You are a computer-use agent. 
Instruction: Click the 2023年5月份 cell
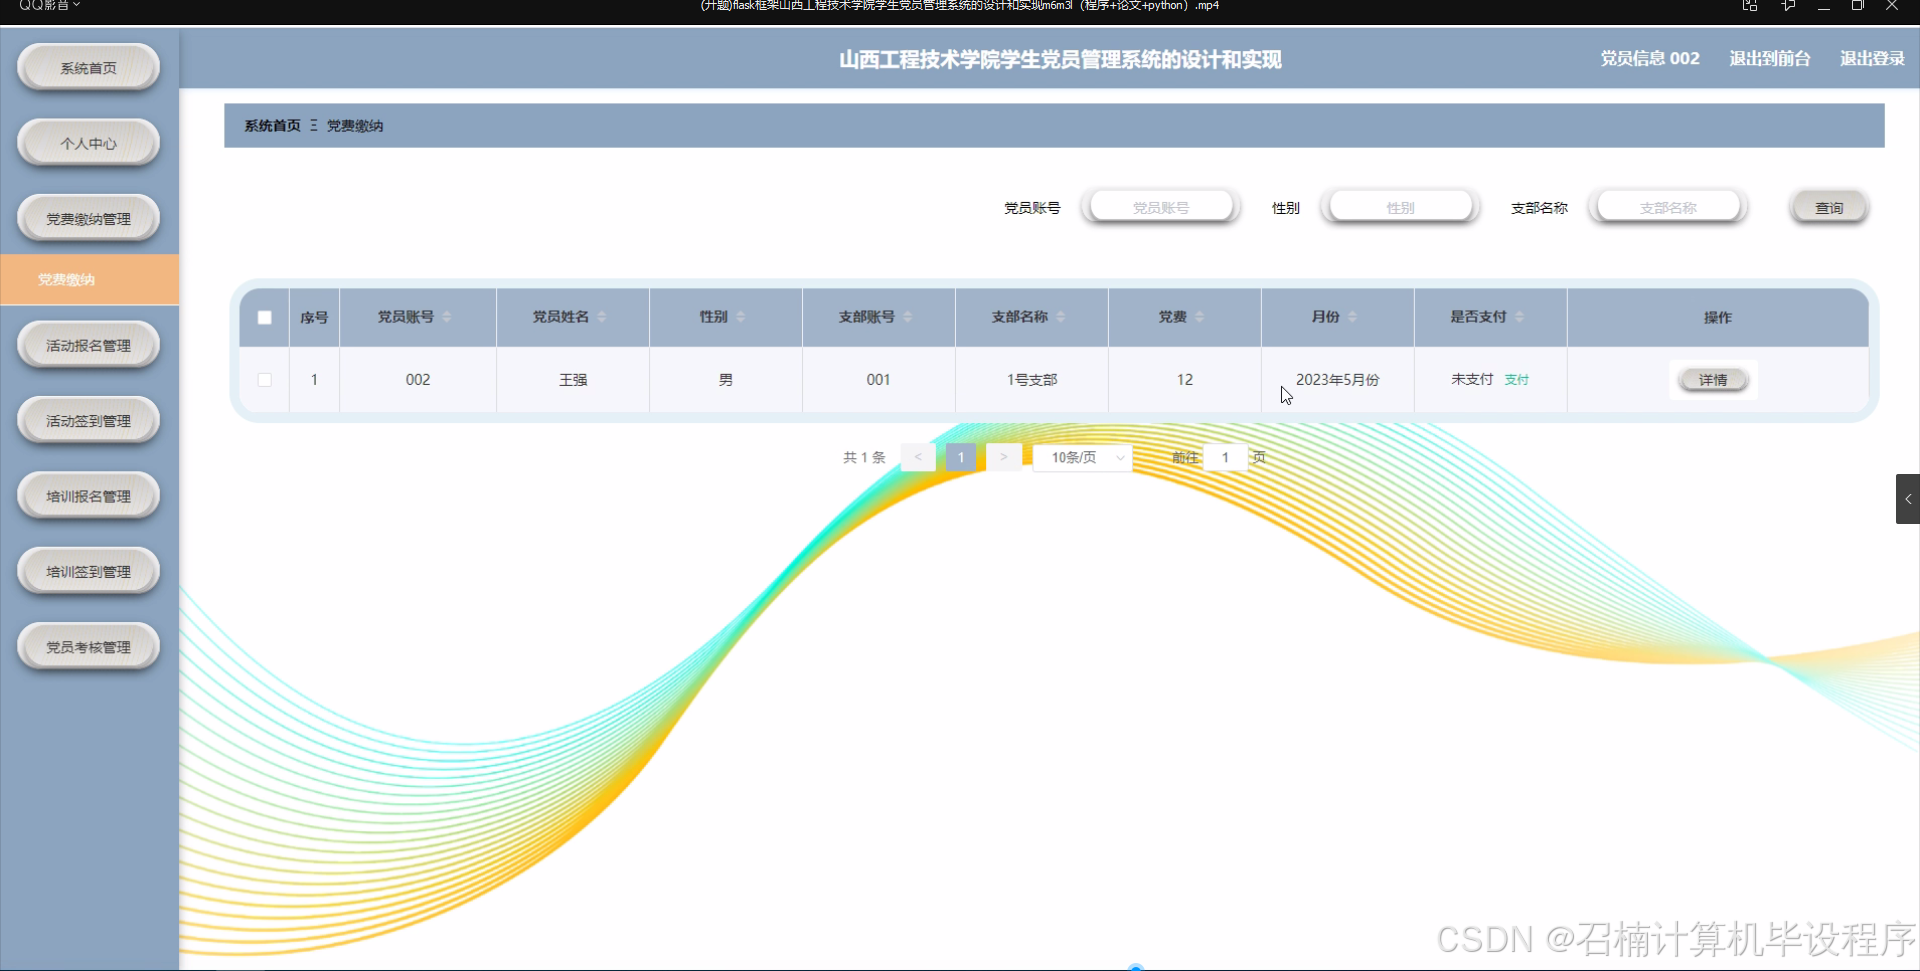tap(1338, 380)
